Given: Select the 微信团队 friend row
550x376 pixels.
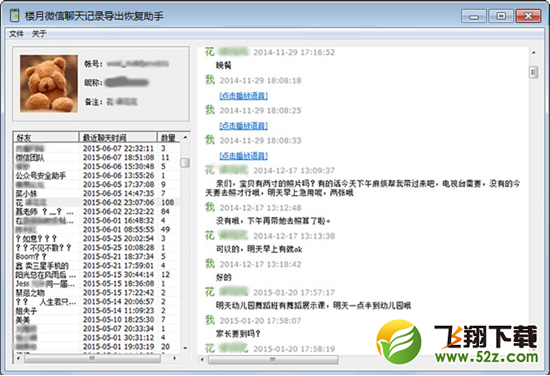Looking at the screenshot, I should (97, 157).
